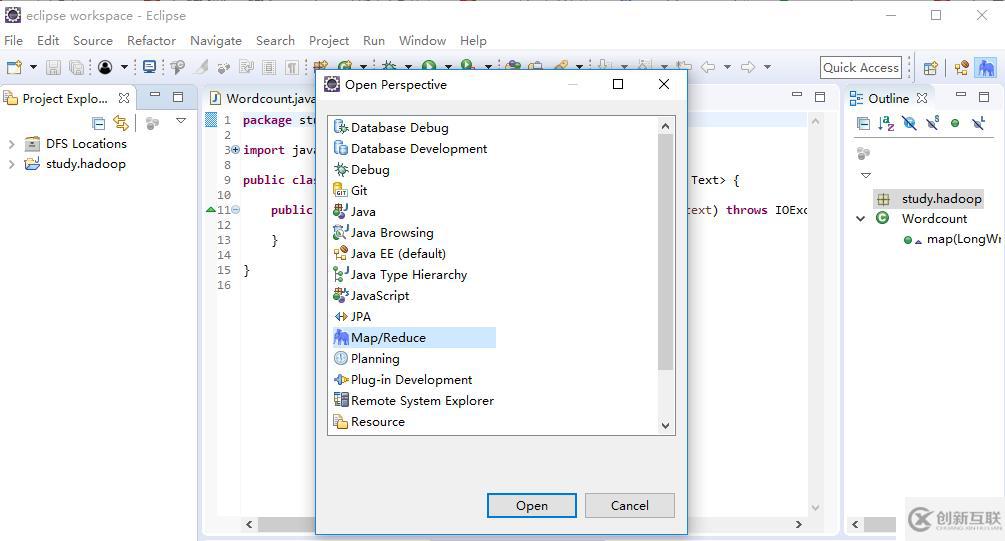Collapse the Wordcount class in Outline
The width and height of the screenshot is (1005, 541).
(x=860, y=218)
